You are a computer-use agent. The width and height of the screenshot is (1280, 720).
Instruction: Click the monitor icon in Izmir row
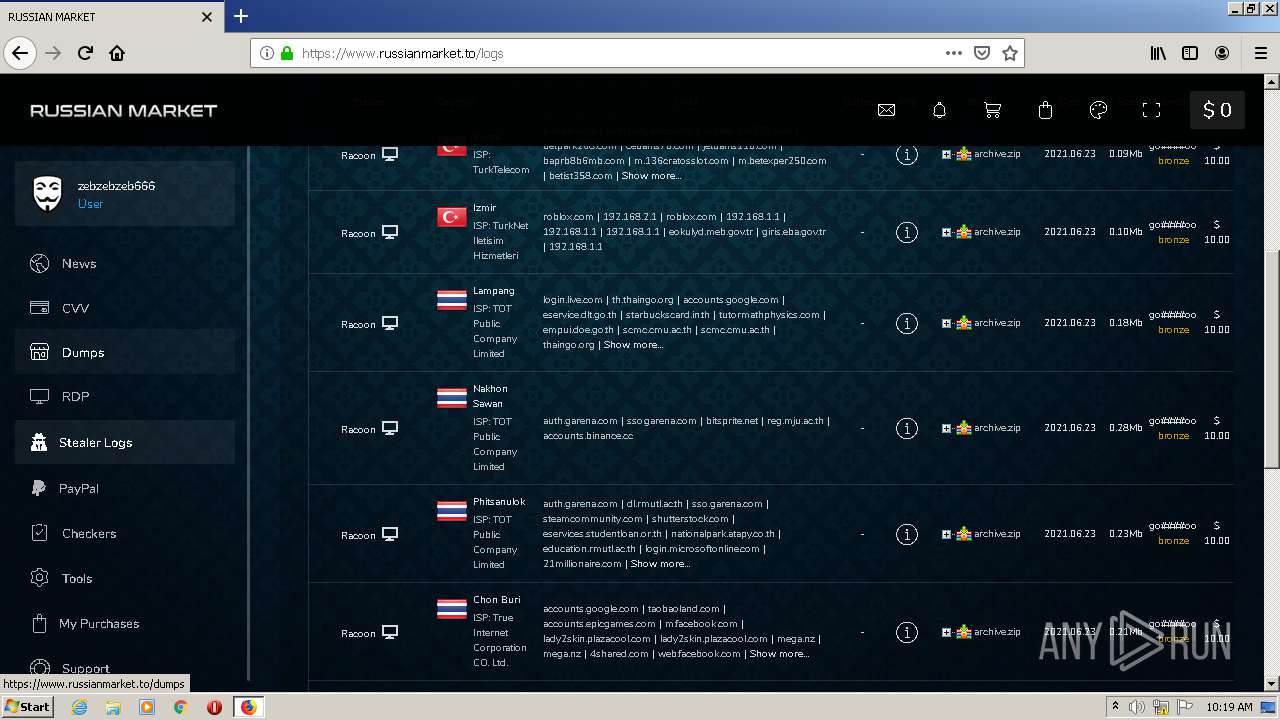(x=390, y=232)
